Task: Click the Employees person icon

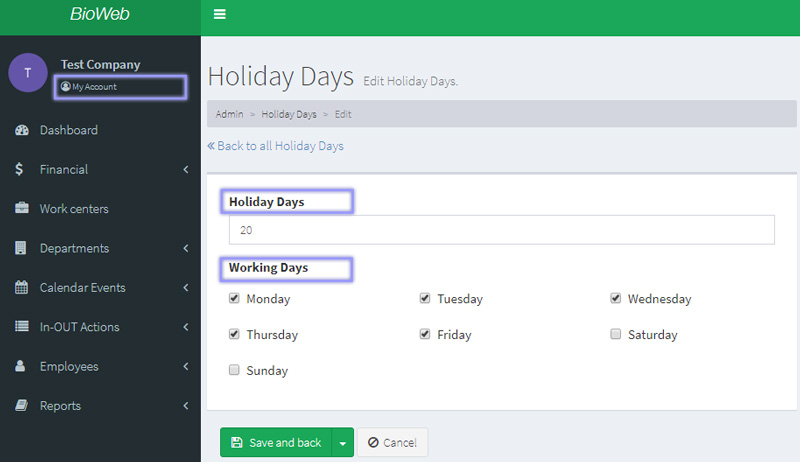Action: coord(20,366)
